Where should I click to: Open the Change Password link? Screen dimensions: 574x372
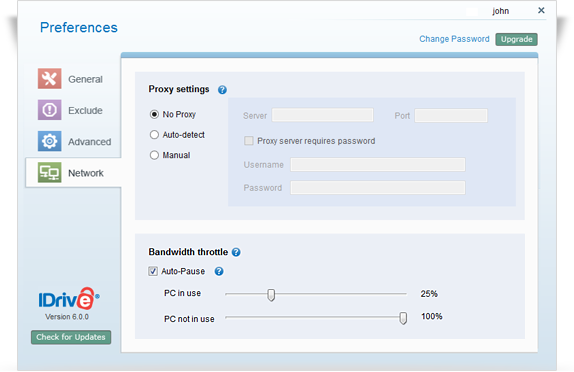coord(454,39)
